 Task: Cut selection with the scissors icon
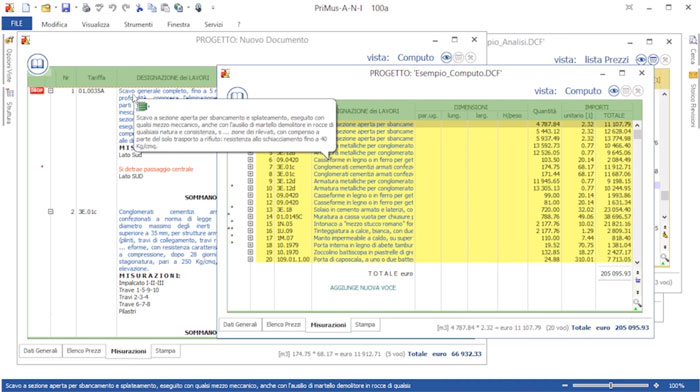tap(139, 8)
